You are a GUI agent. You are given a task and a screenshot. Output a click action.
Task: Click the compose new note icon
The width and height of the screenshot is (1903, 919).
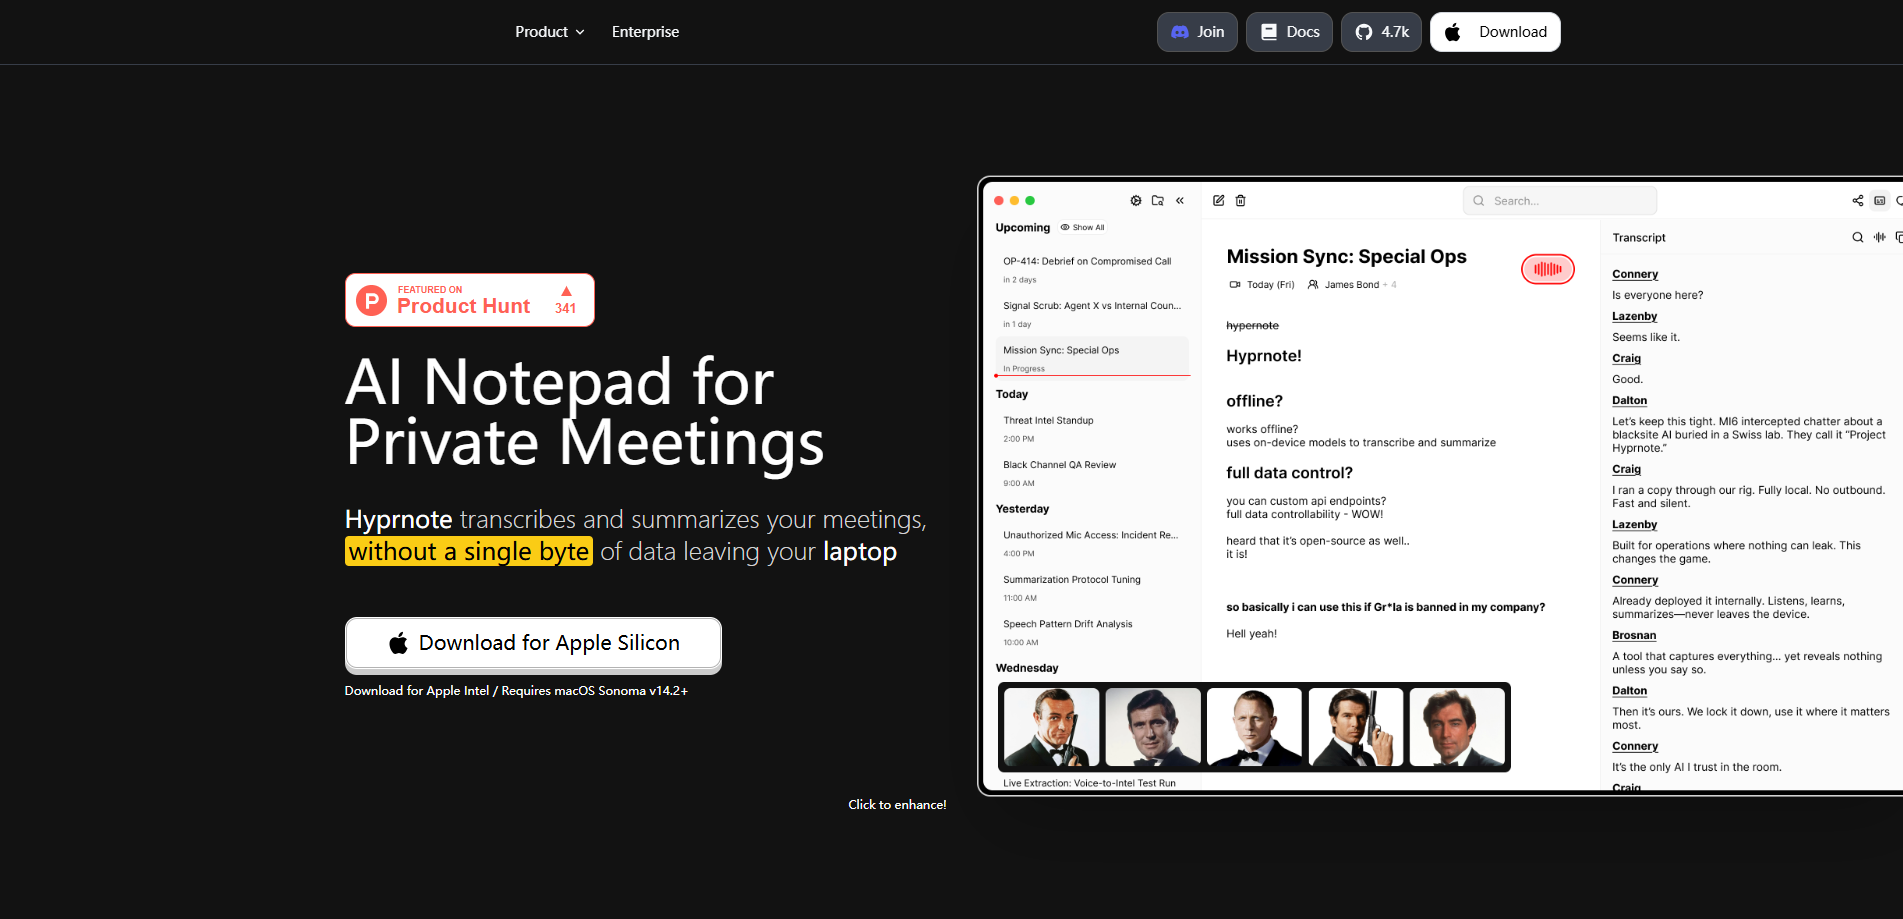(x=1218, y=200)
